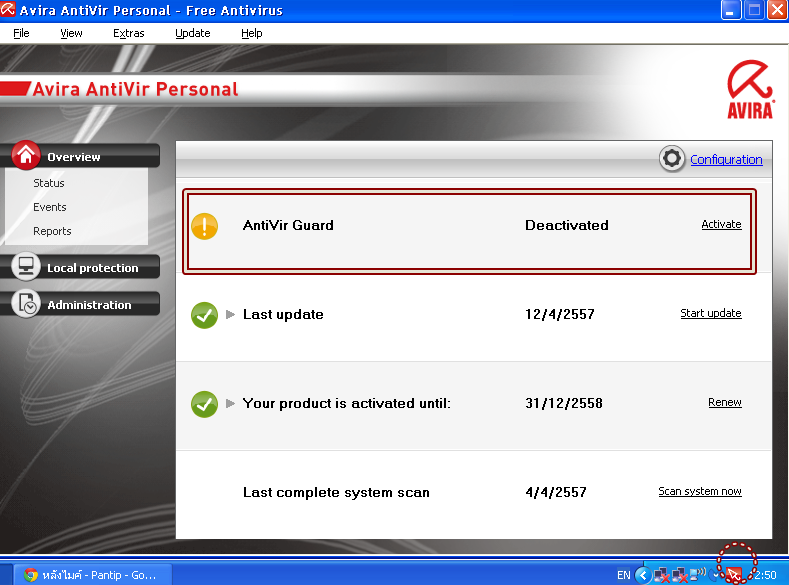
Task: Click the red Overview home icon
Action: (x=26, y=155)
